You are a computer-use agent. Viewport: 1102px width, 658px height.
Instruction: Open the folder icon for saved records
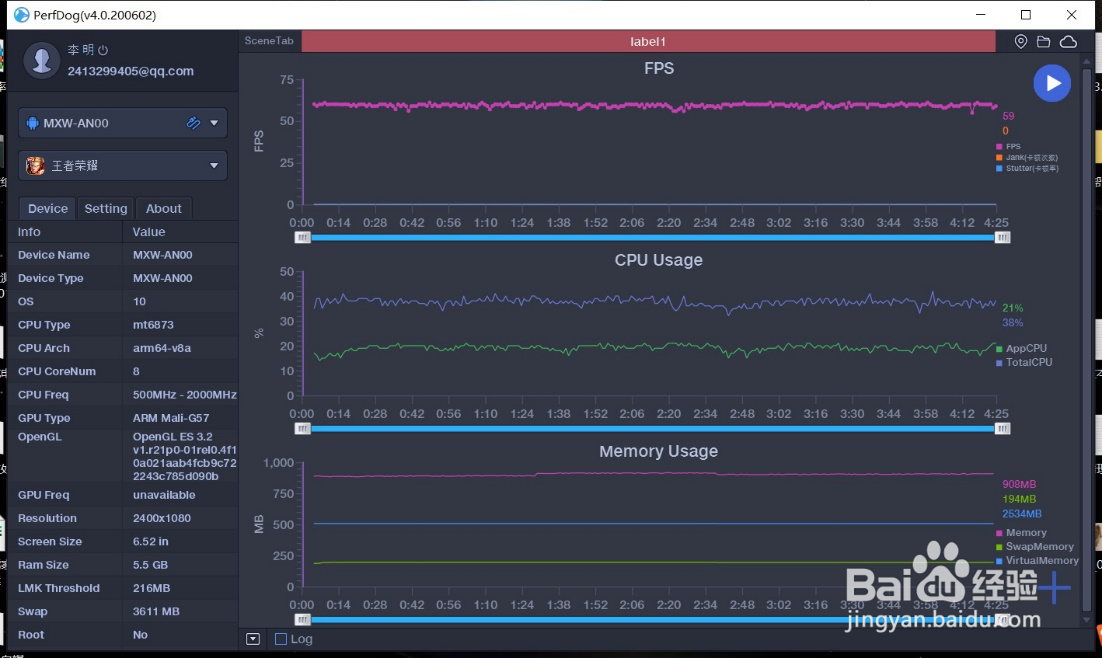[1044, 41]
